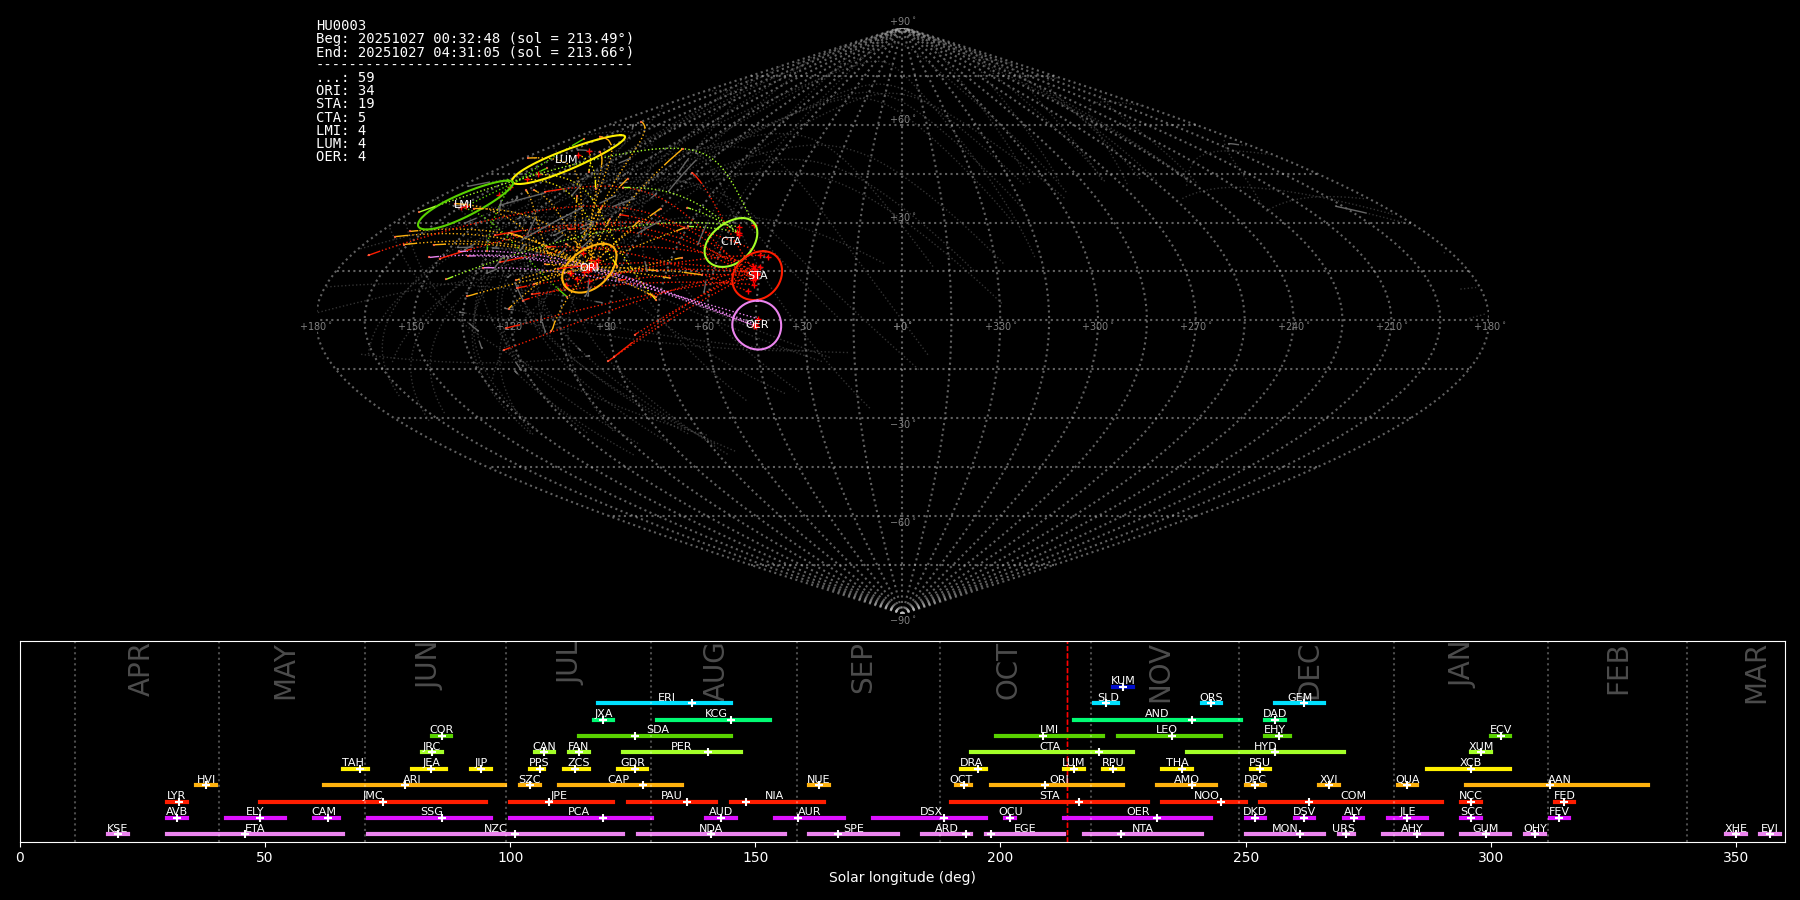Click the NTA shower bar in timeline
The image size is (1800, 900).
pyautogui.click(x=1142, y=834)
